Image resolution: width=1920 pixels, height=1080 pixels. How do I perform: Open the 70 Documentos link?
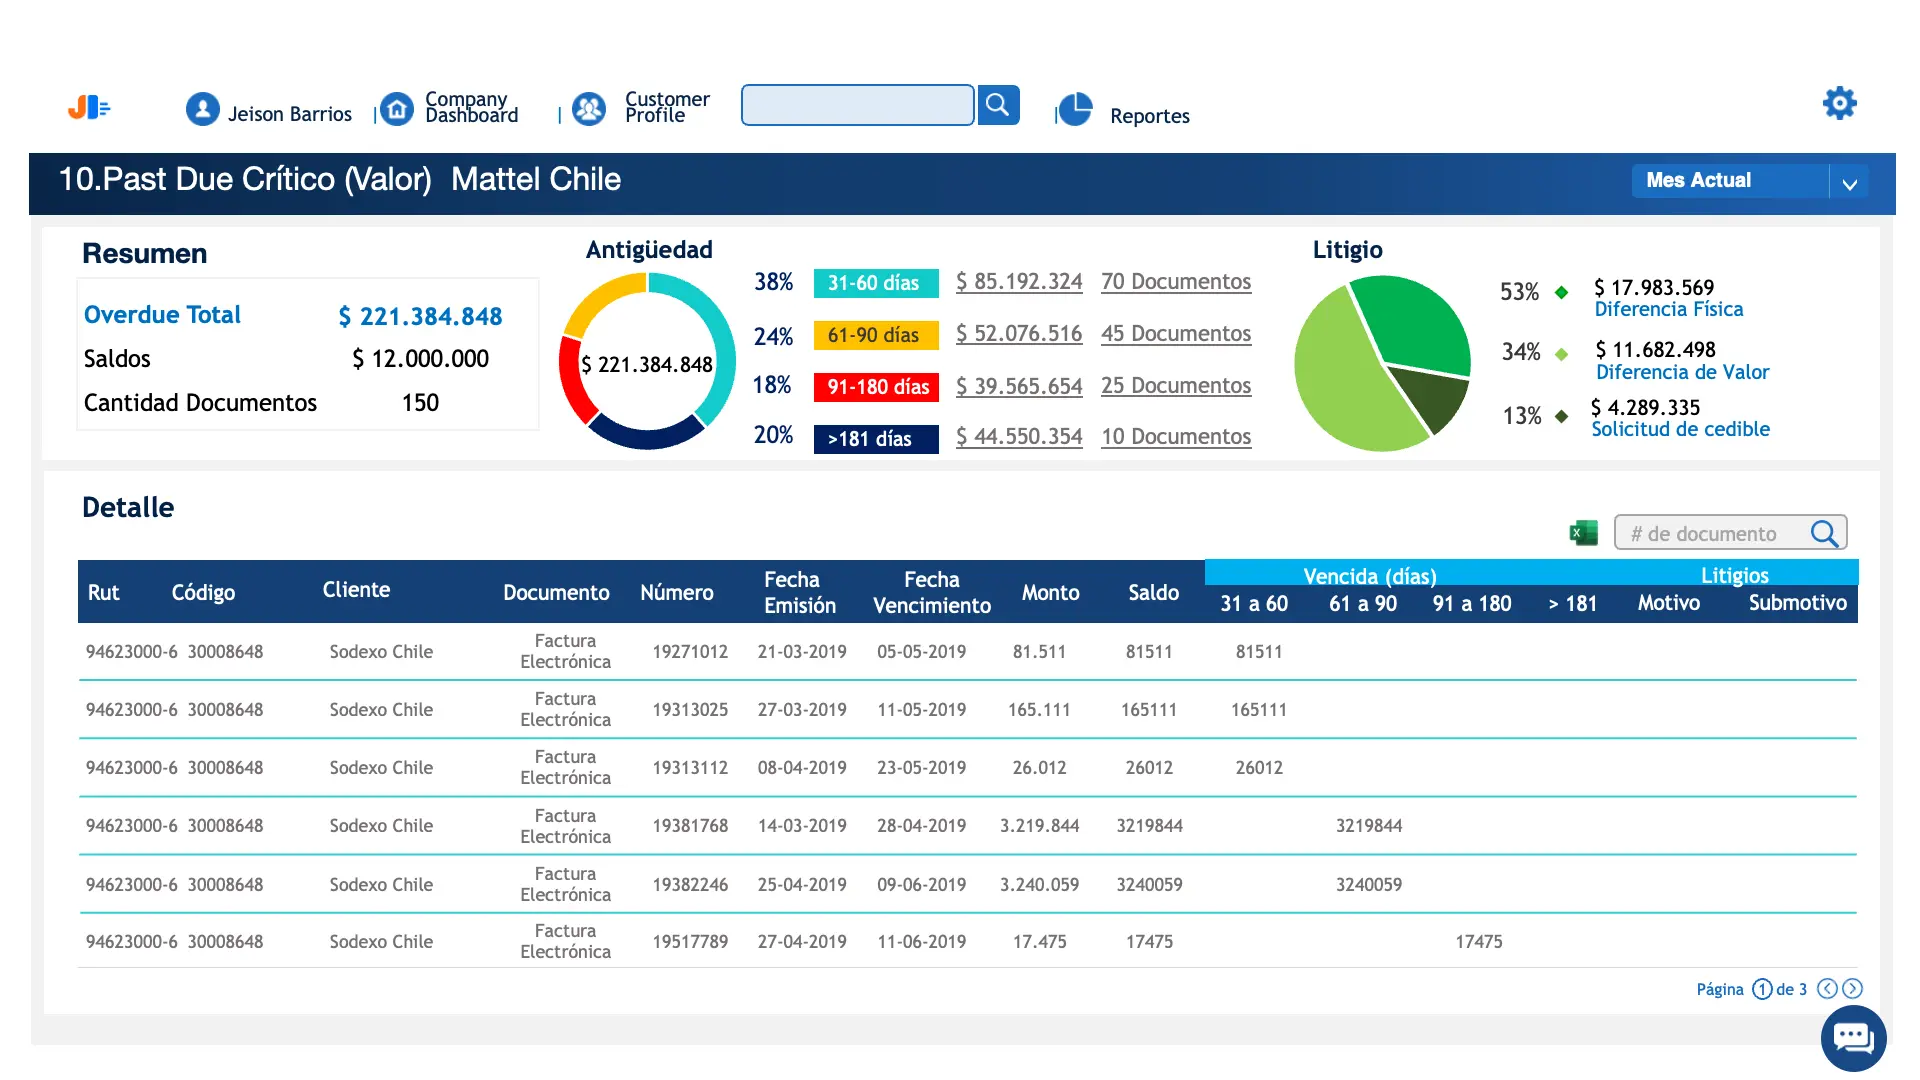[1175, 282]
